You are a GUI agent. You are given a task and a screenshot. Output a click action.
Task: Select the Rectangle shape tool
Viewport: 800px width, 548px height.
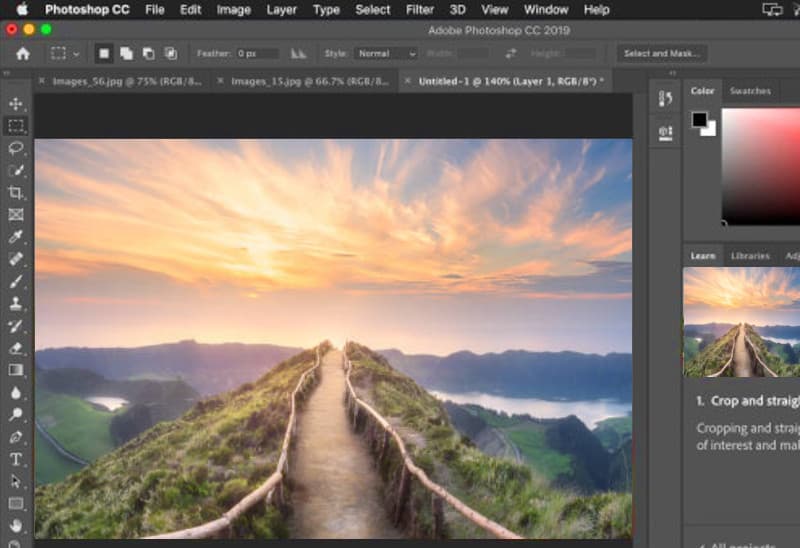click(x=16, y=504)
